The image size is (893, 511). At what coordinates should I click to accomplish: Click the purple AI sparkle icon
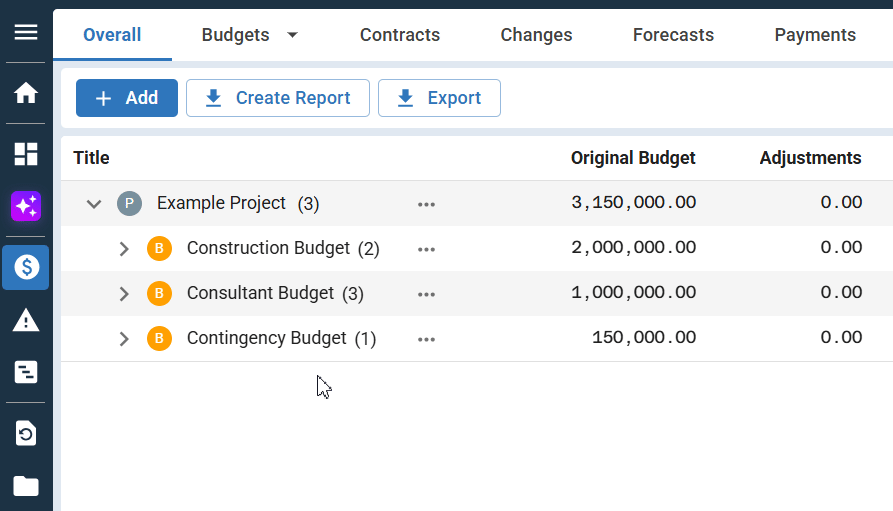coord(26,207)
